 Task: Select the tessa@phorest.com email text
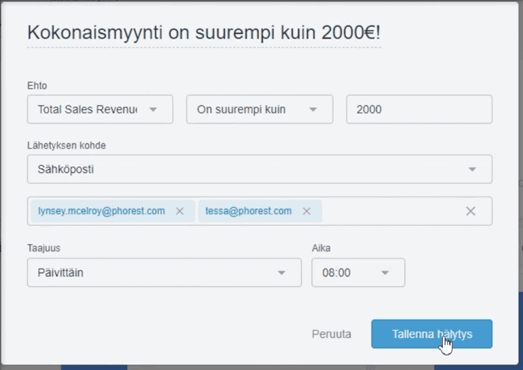tap(248, 211)
